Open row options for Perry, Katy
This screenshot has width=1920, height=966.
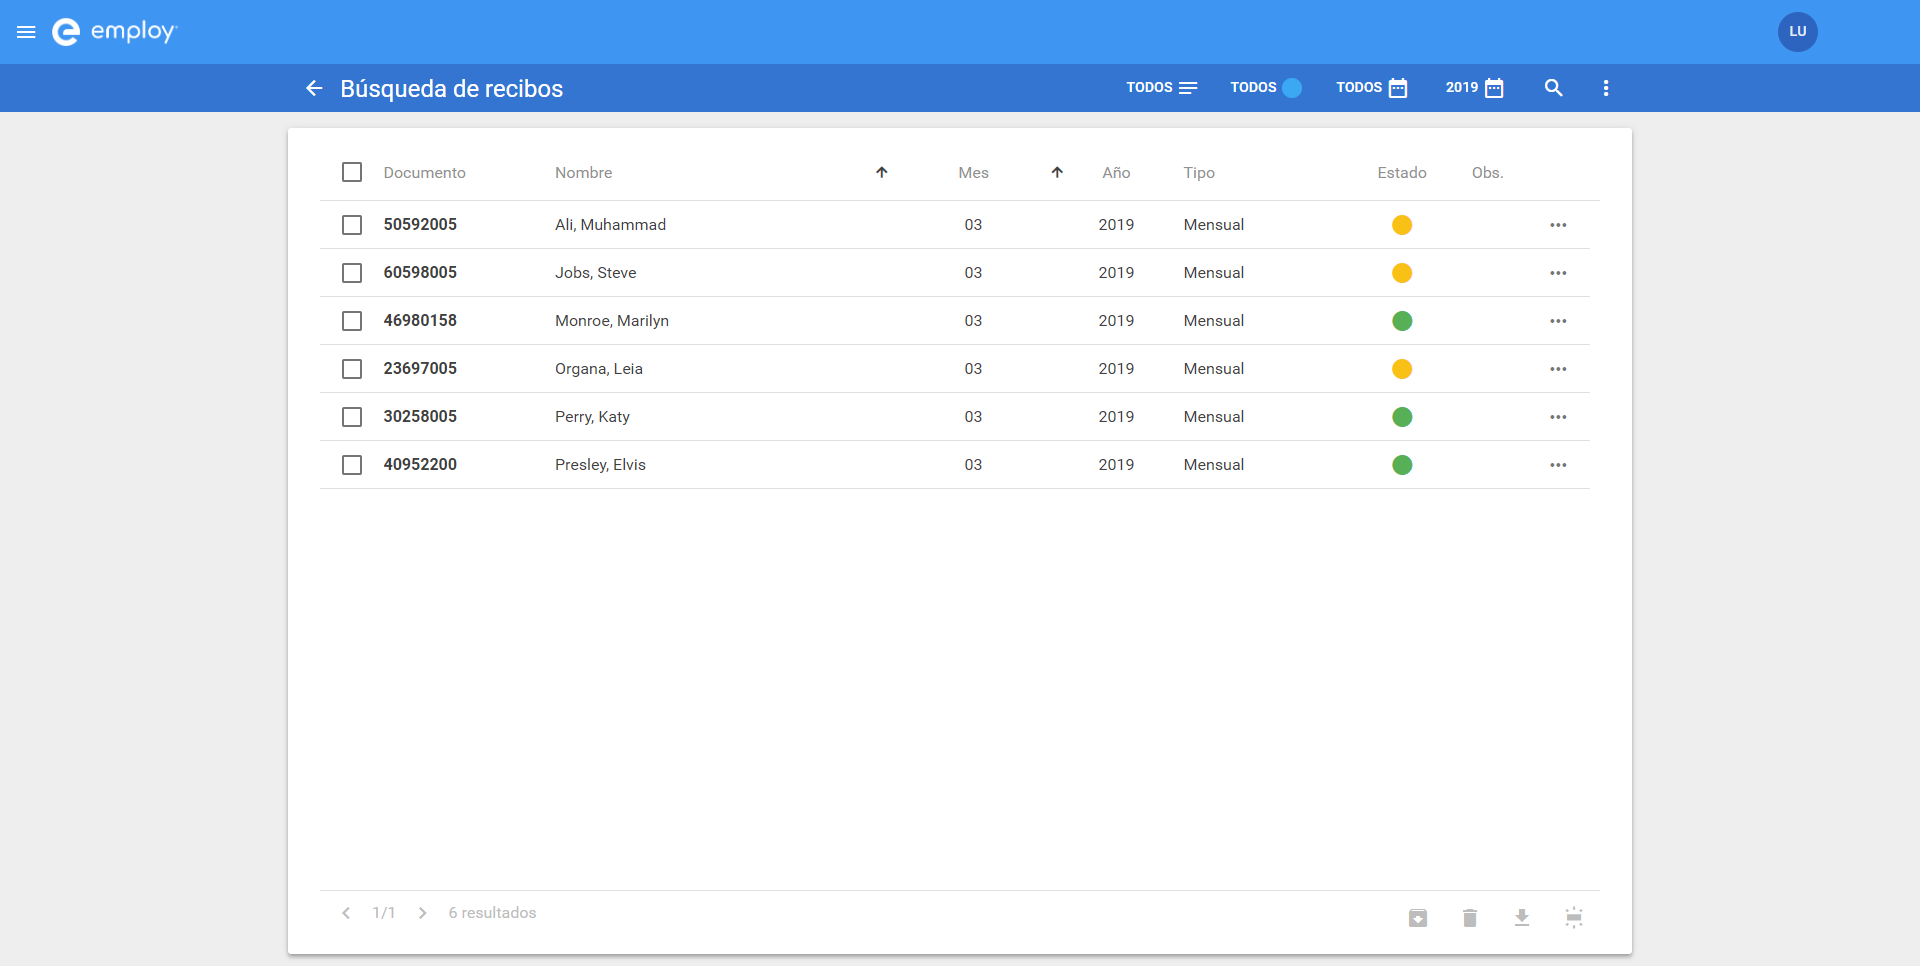click(1558, 417)
